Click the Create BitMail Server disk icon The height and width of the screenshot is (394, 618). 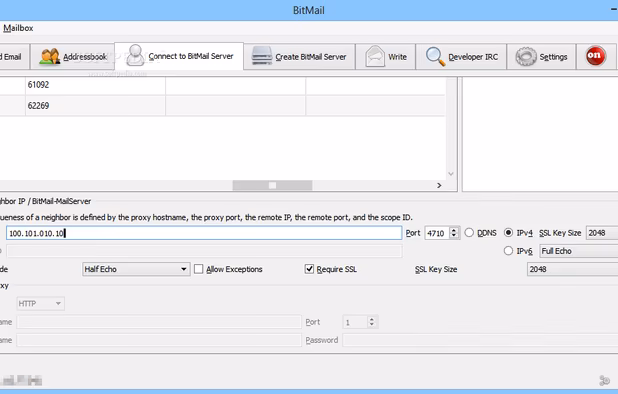pyautogui.click(x=262, y=56)
